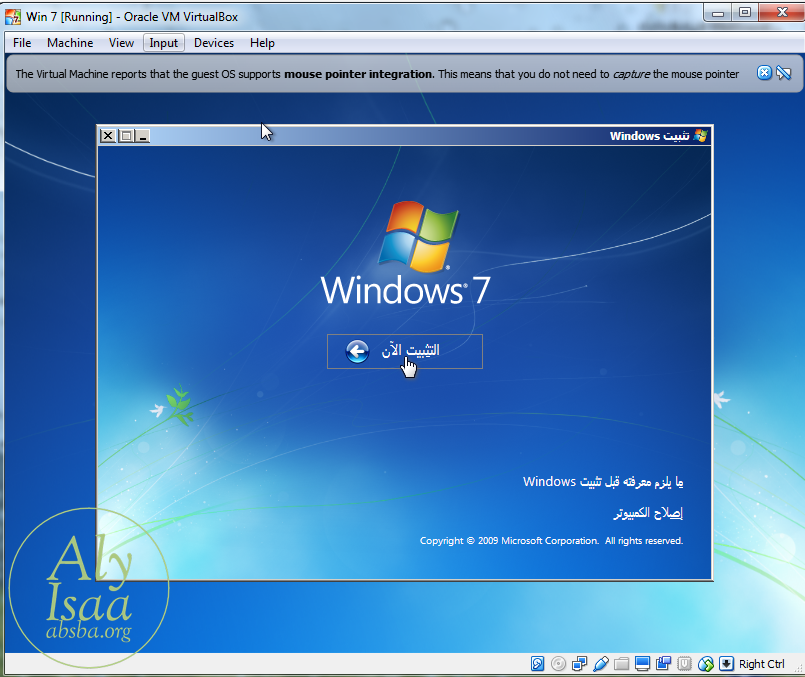
Task: Open the File menu
Action: coord(22,43)
